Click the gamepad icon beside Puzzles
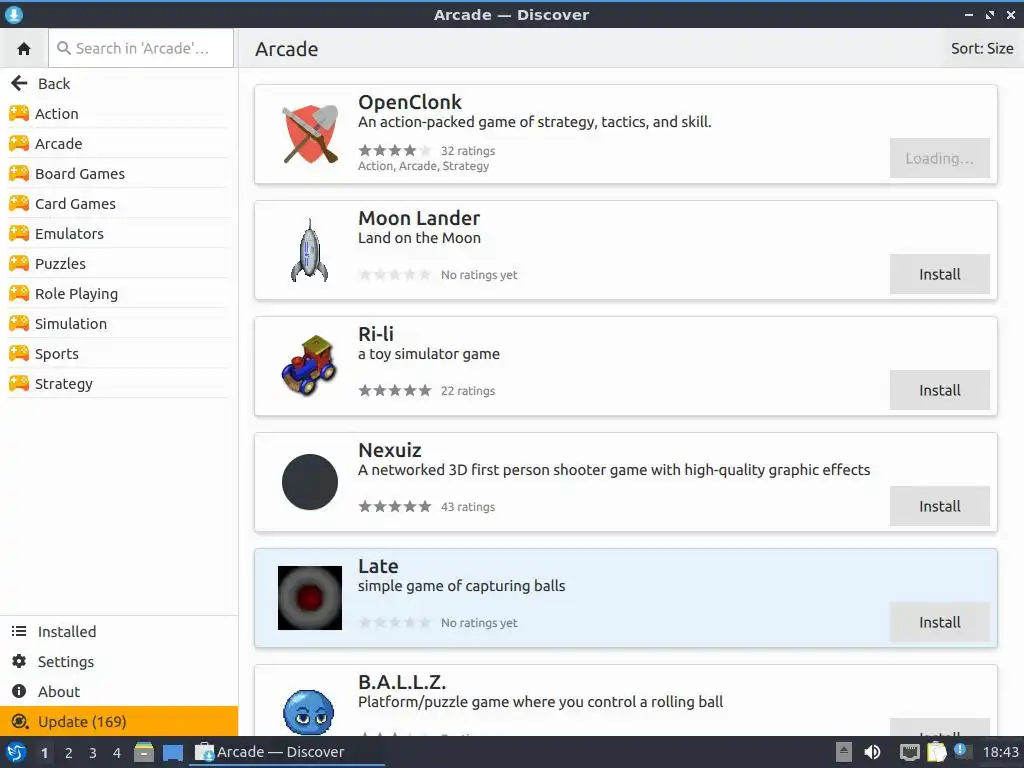 [x=19, y=263]
